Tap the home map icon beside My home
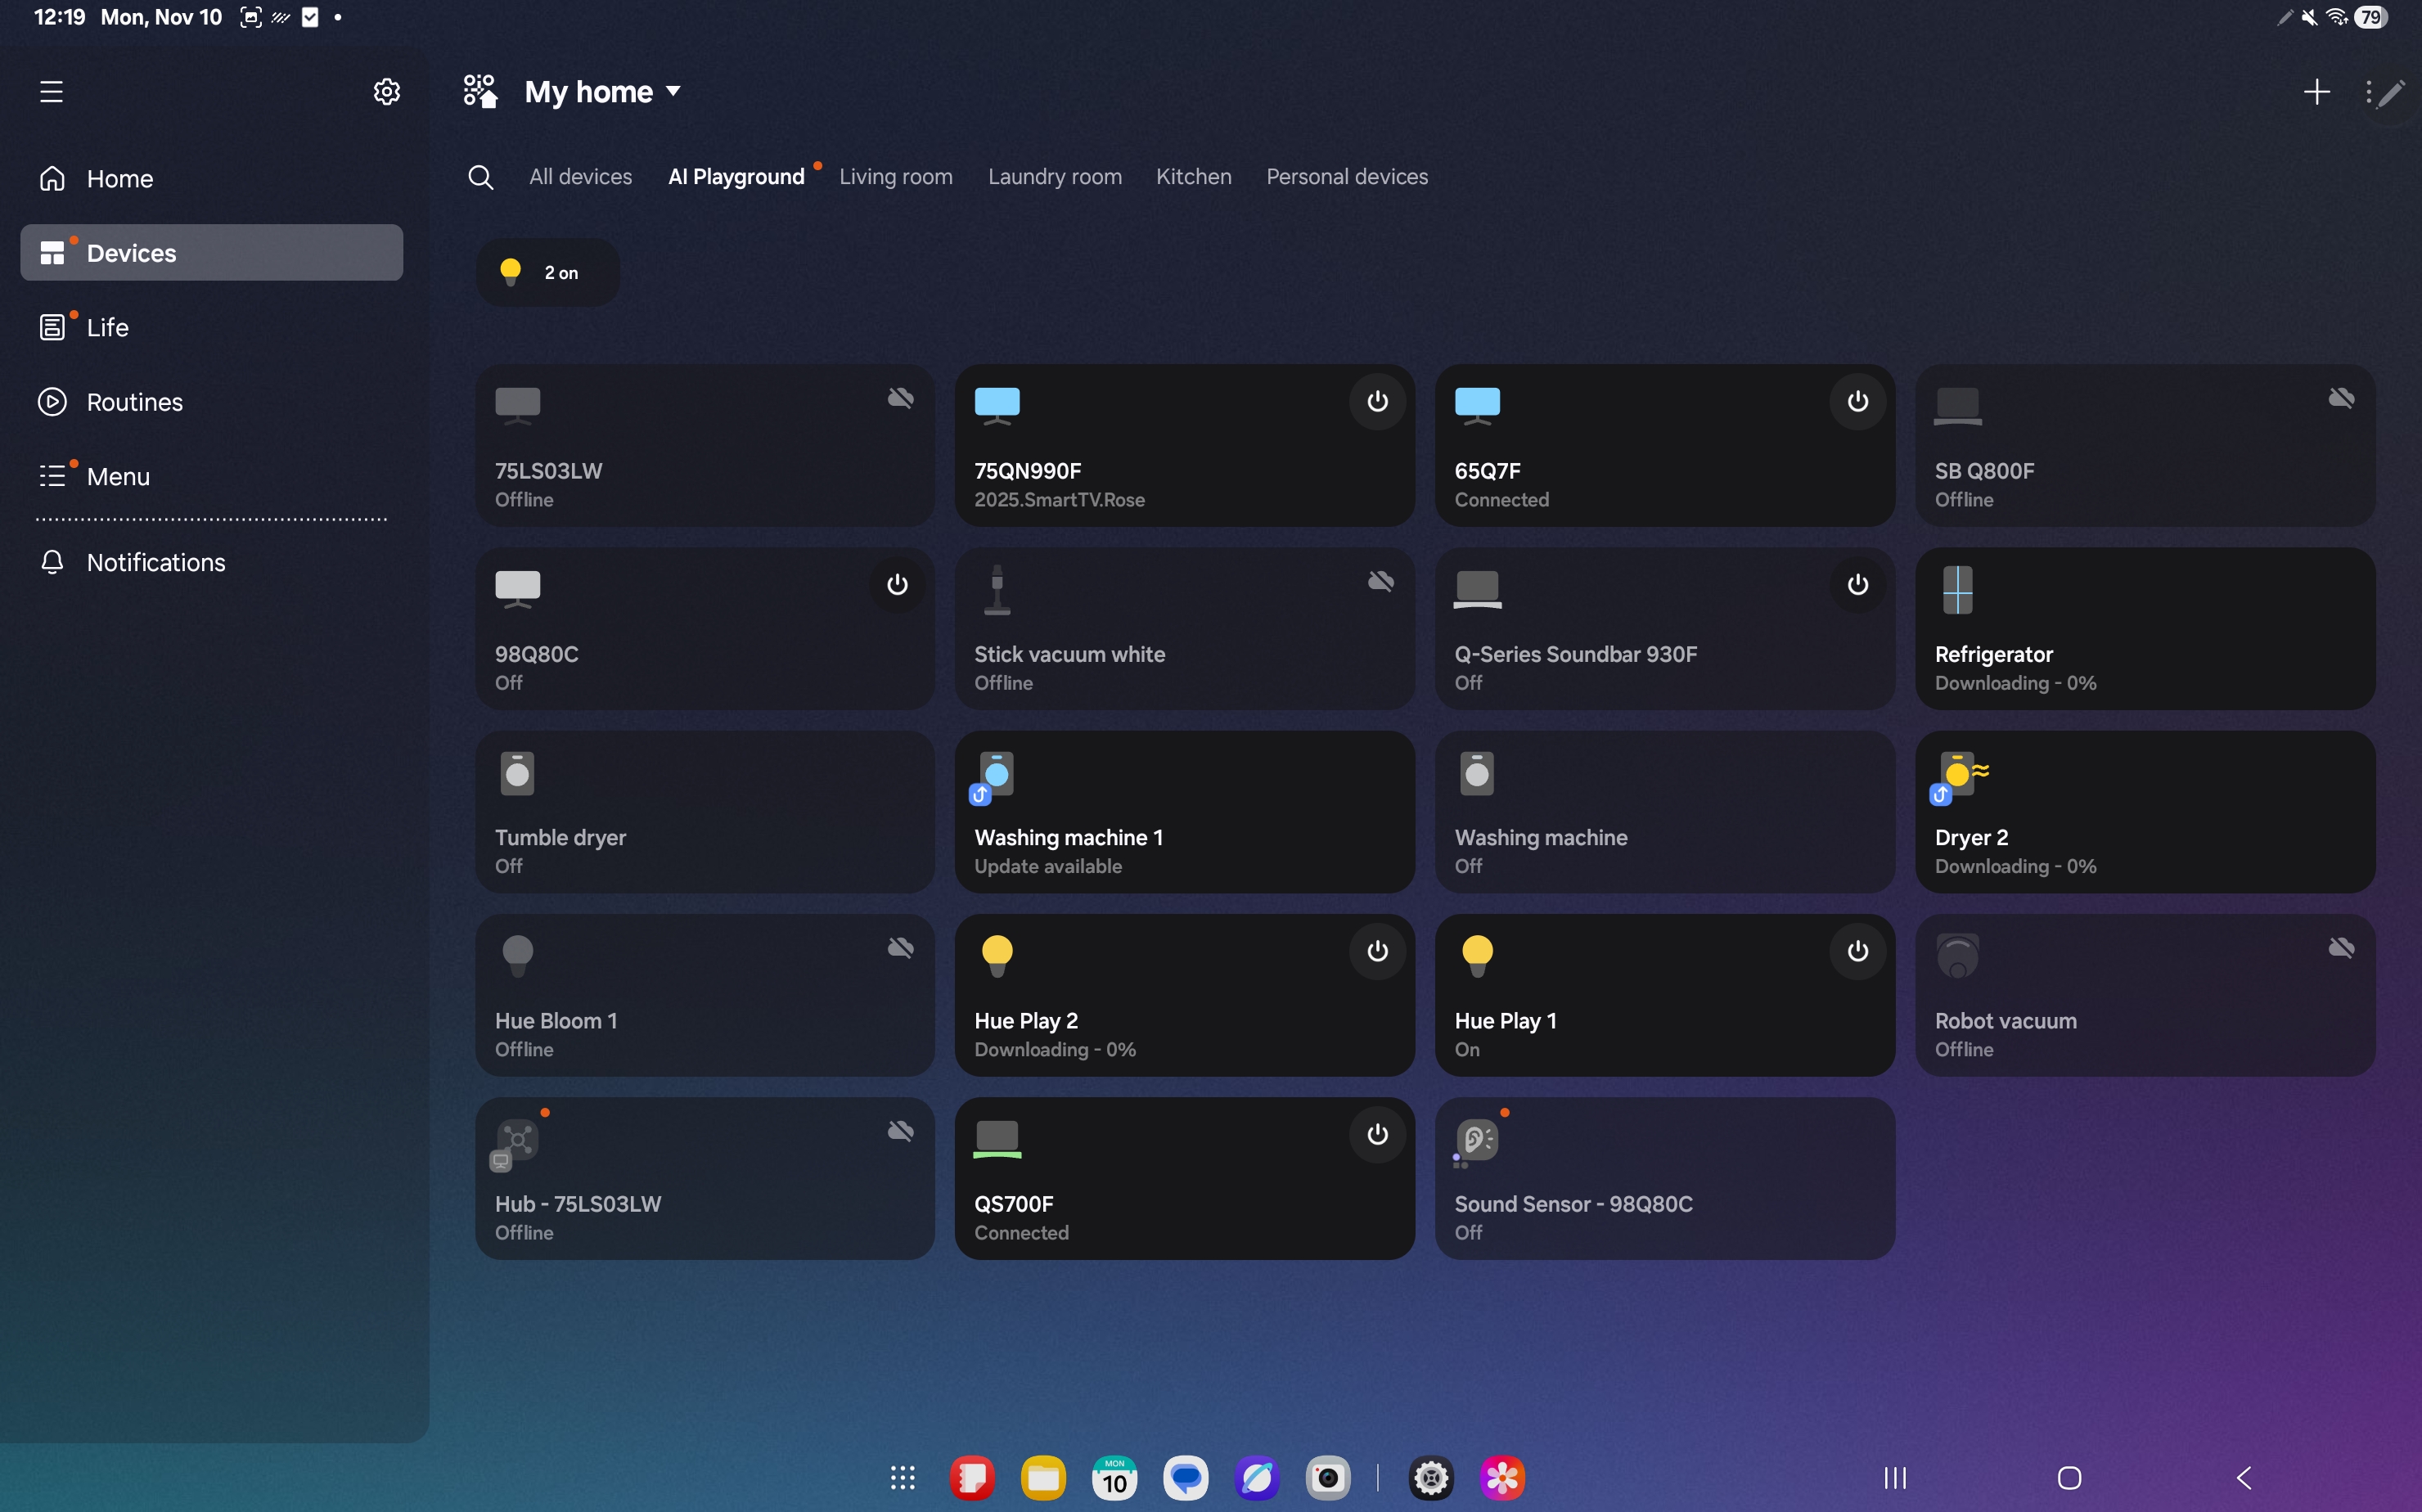Viewport: 2422px width, 1512px height. pyautogui.click(x=480, y=91)
